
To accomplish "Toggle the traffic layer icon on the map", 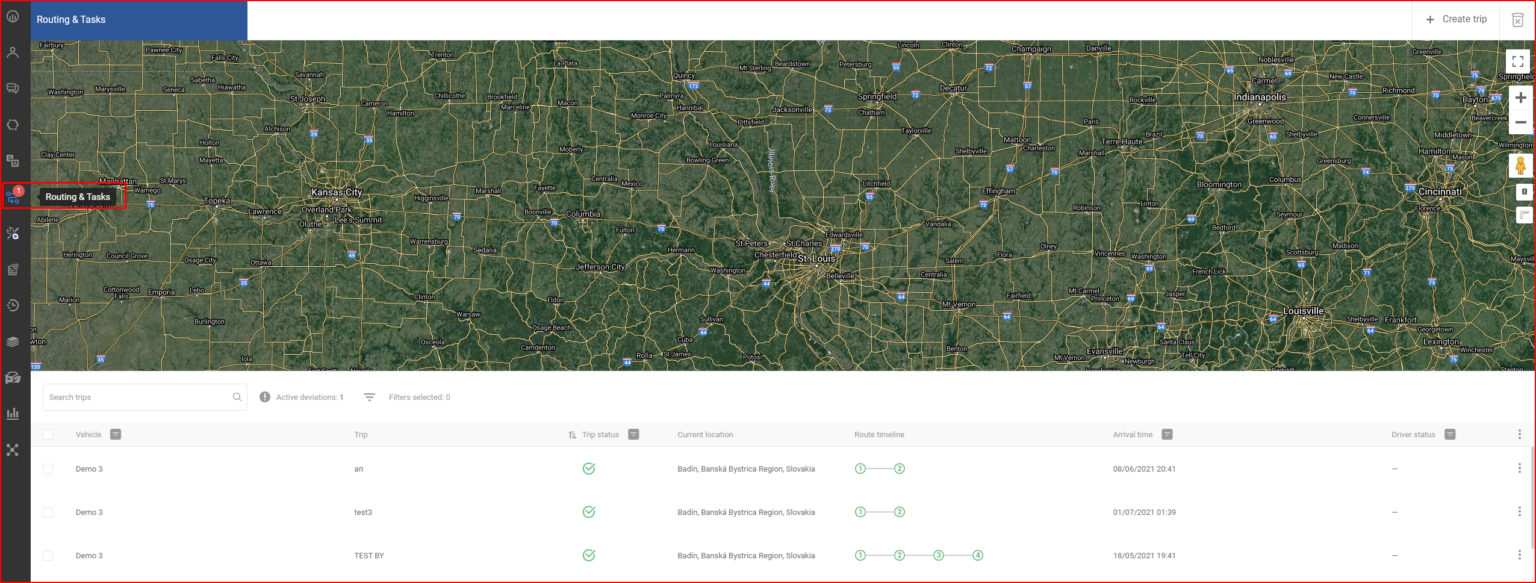I will tap(1522, 192).
